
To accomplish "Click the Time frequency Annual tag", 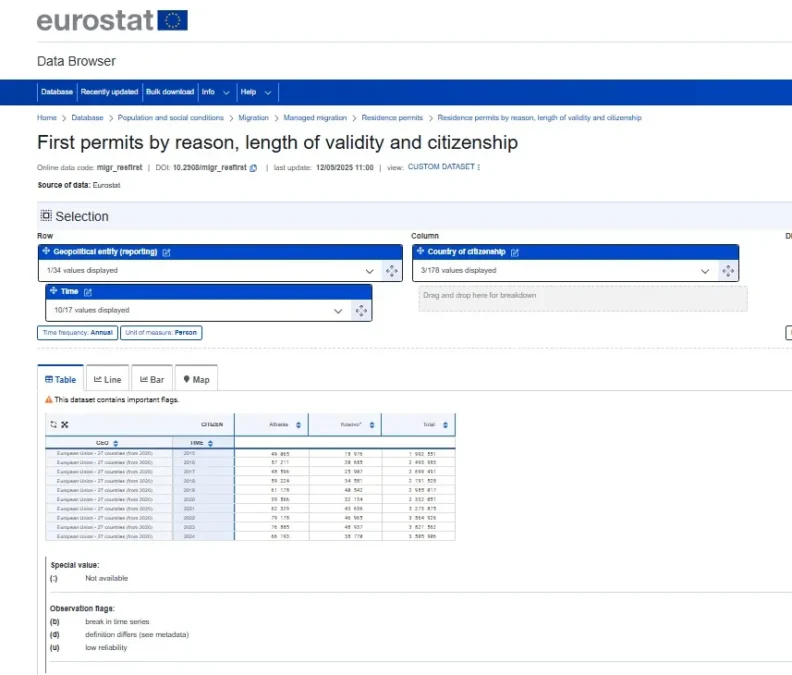I will tap(77, 332).
